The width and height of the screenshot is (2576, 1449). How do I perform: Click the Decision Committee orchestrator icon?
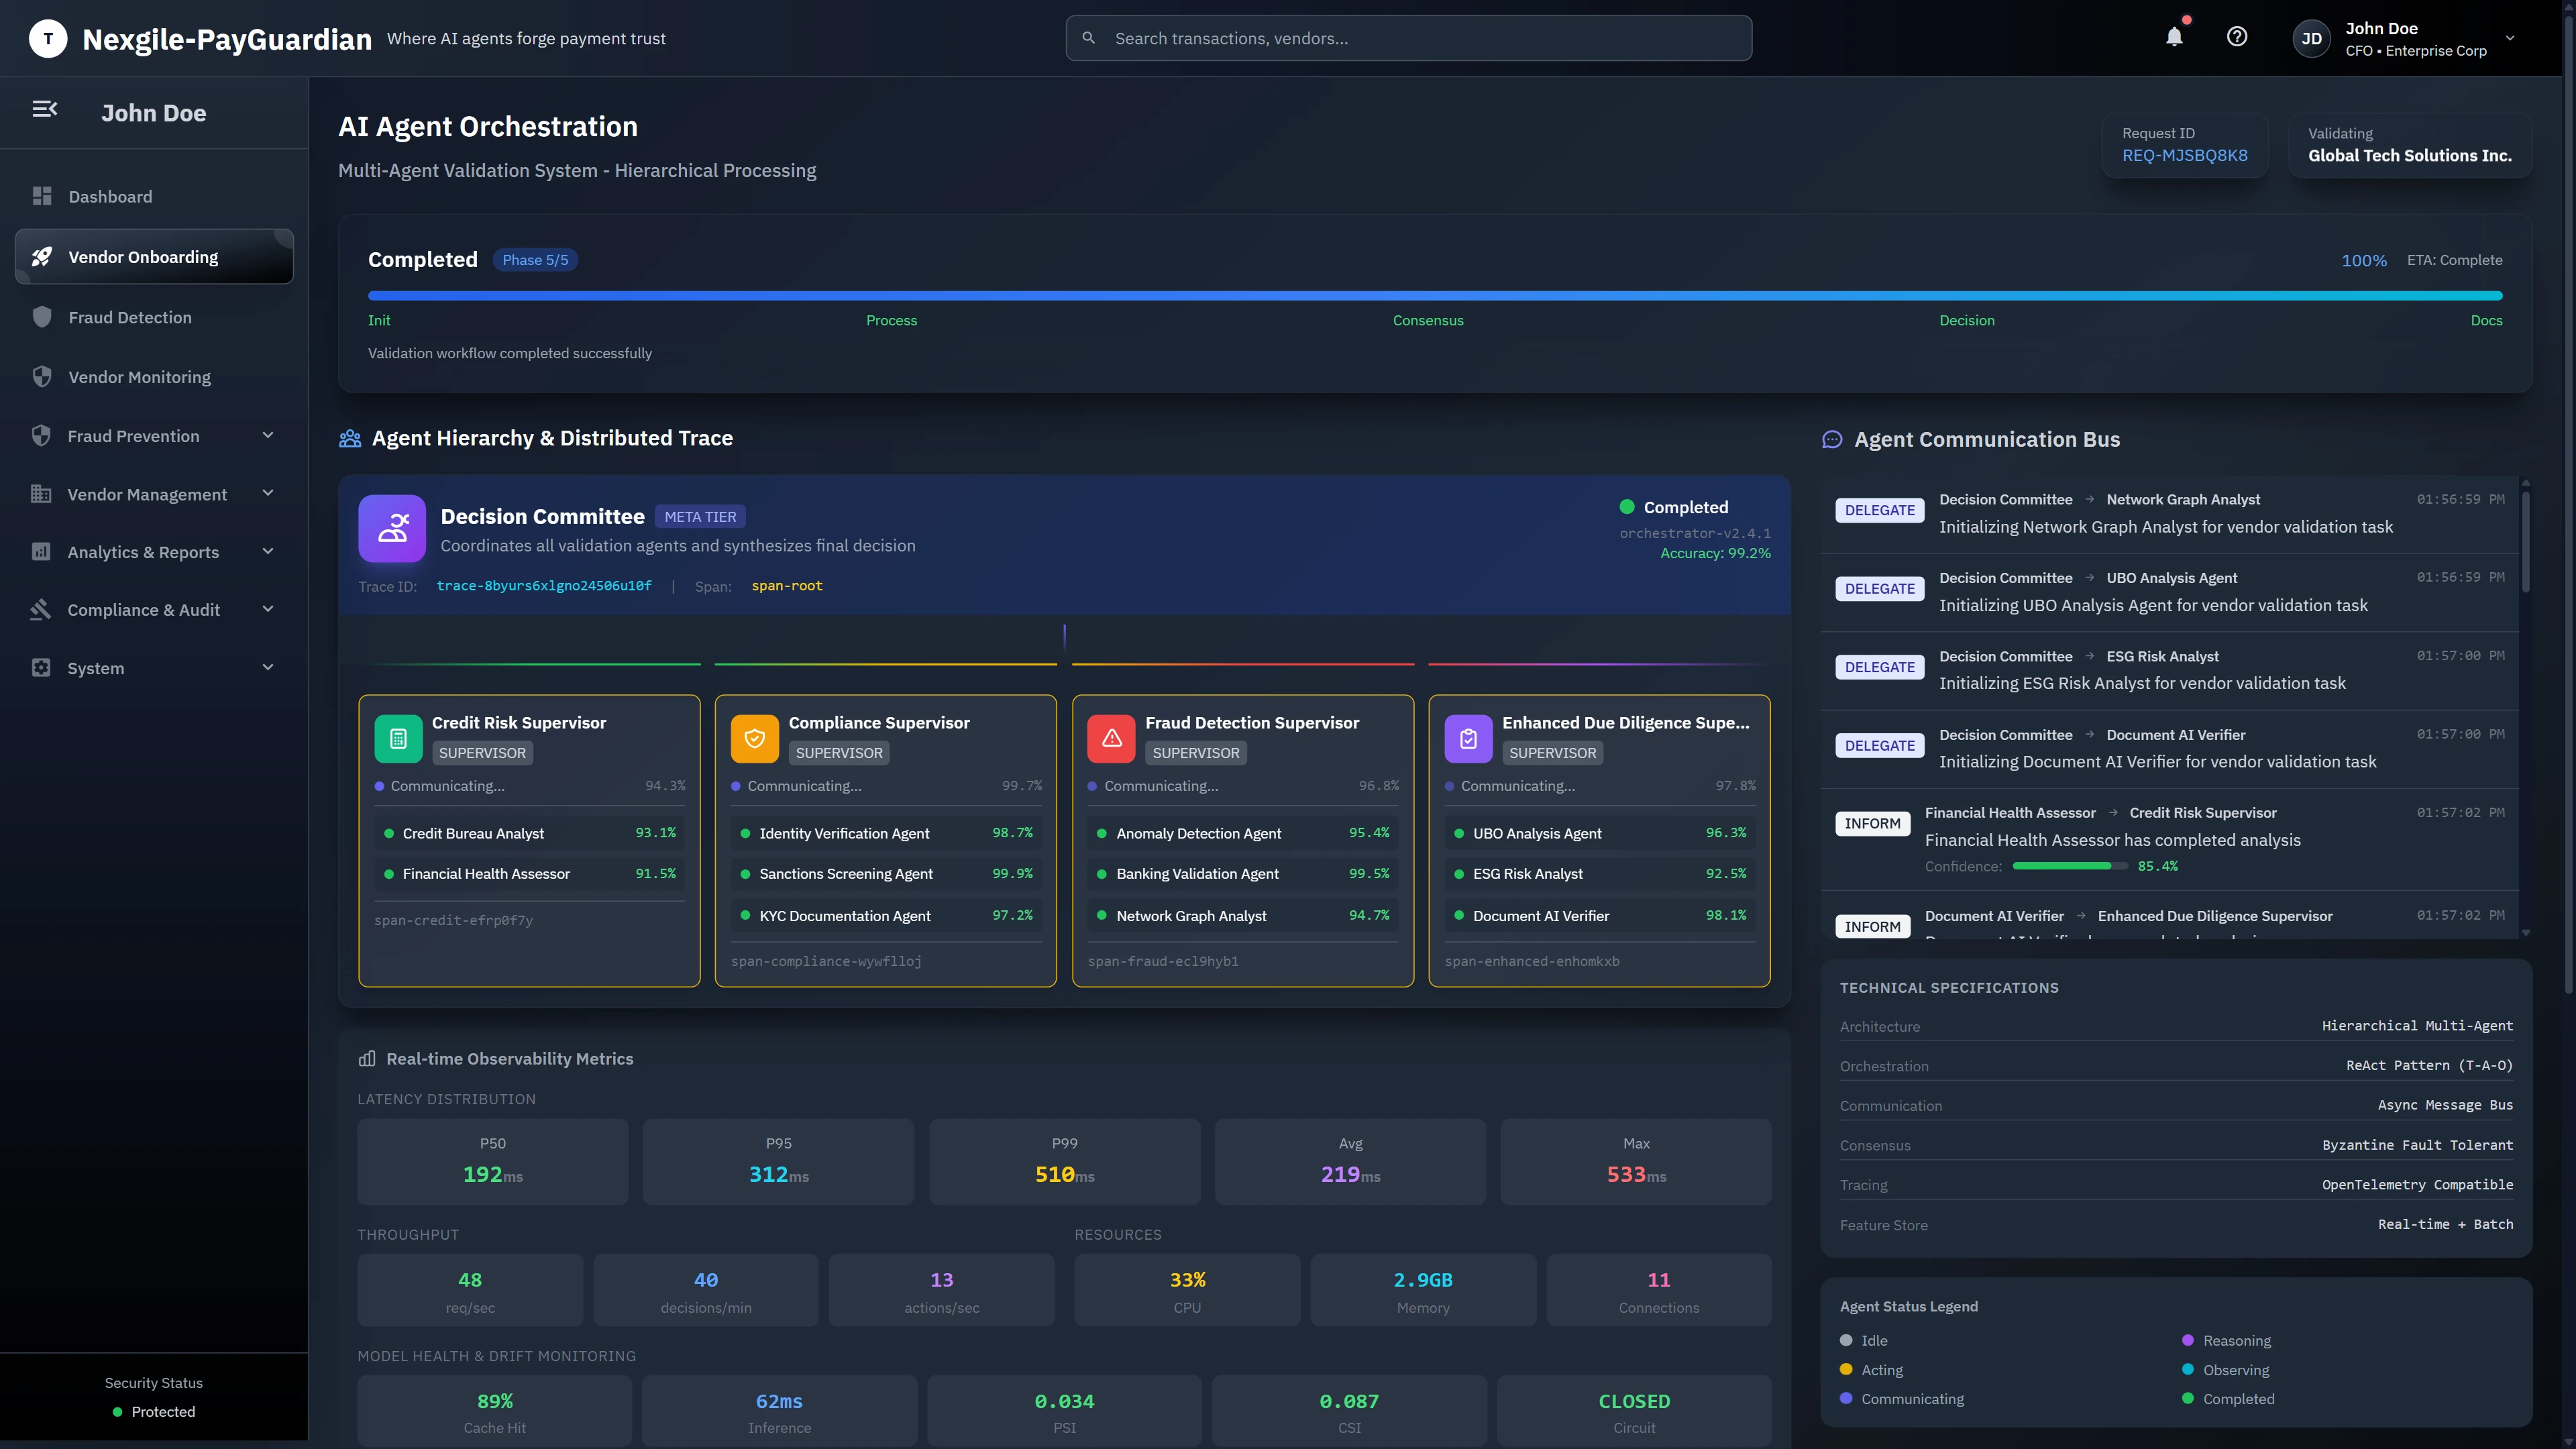(x=393, y=528)
